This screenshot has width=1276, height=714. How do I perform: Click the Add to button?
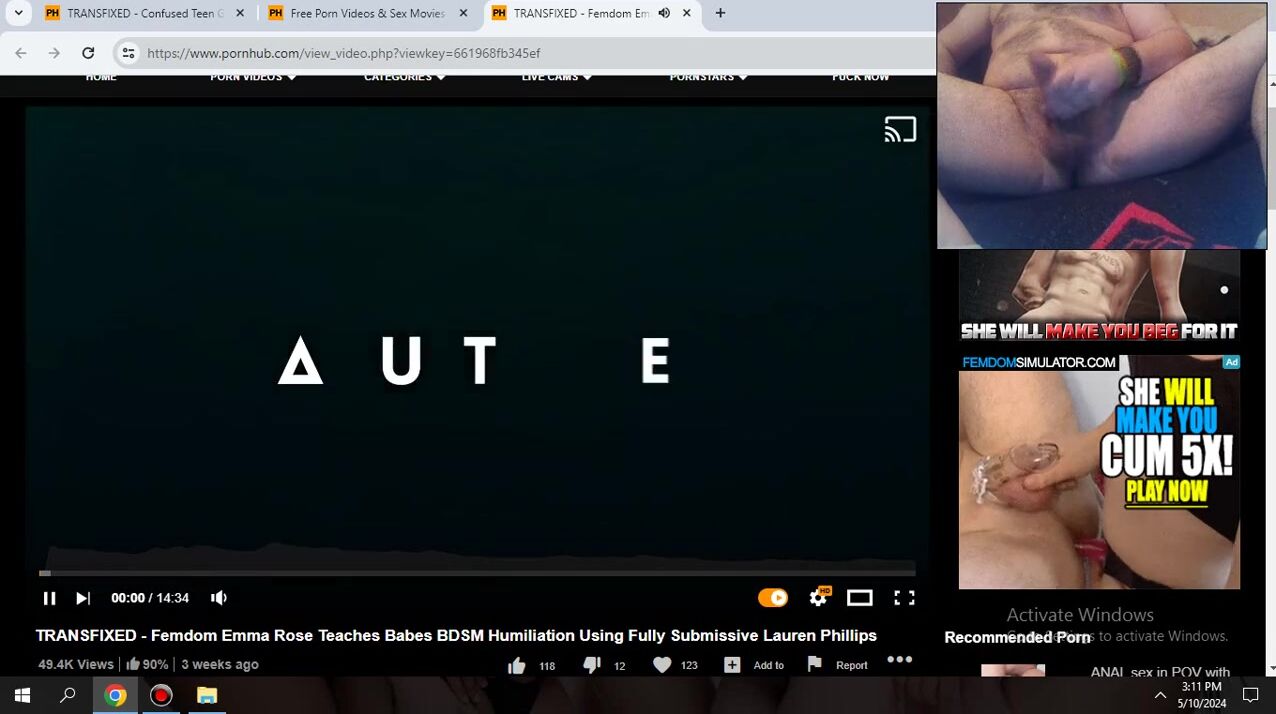(x=754, y=665)
